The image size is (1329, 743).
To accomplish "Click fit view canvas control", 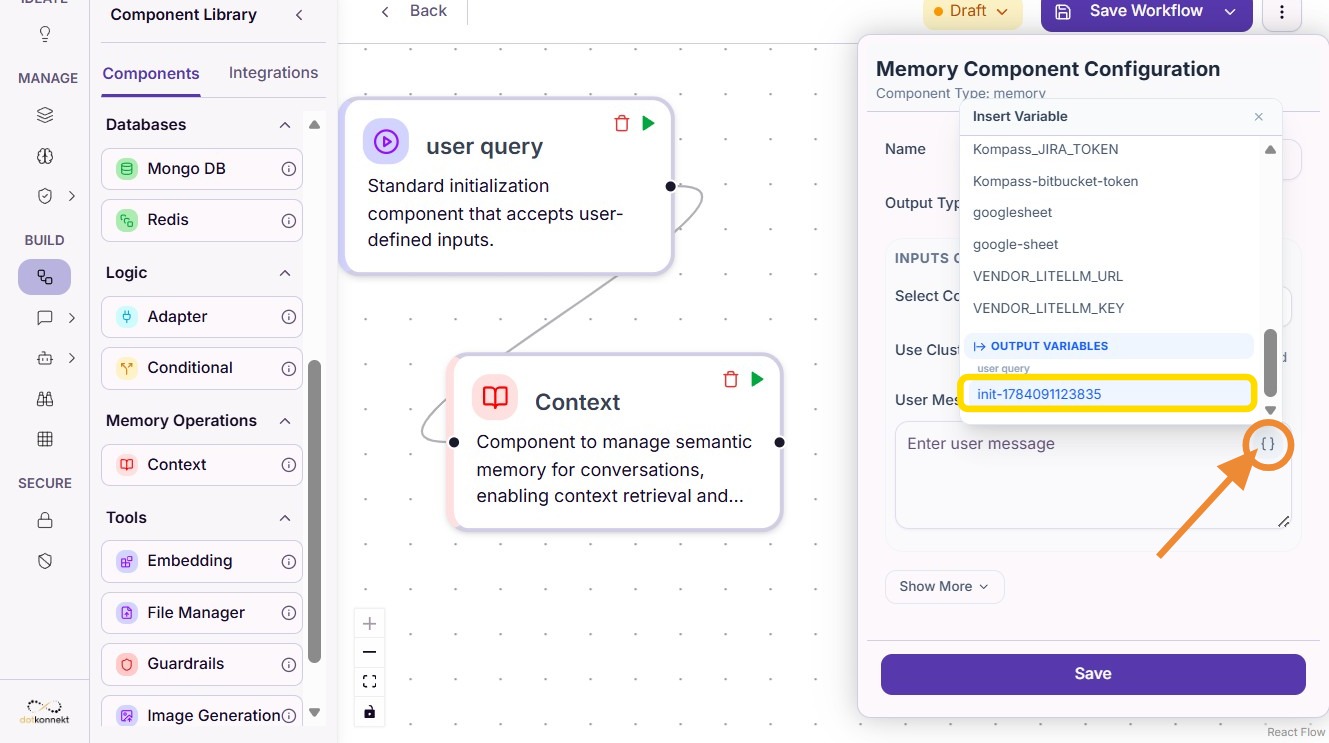I will pyautogui.click(x=370, y=682).
